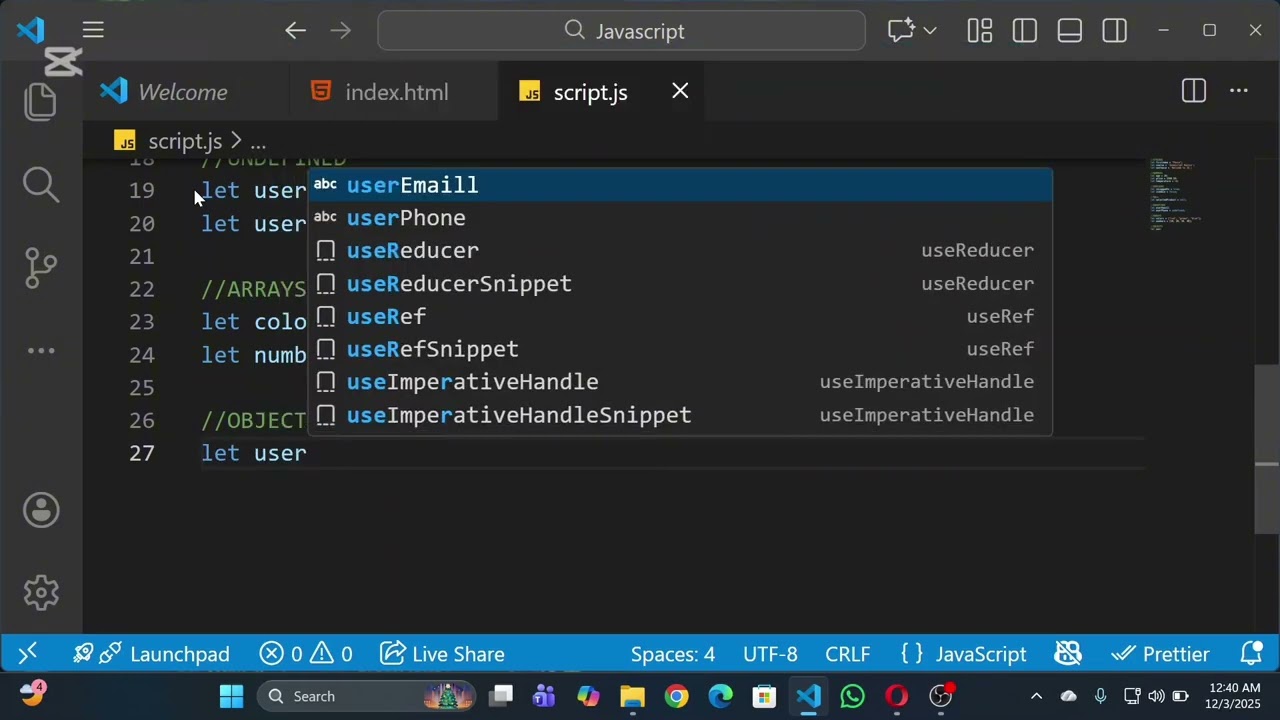Image resolution: width=1280 pixels, height=720 pixels.
Task: Open the errors and warnings counter
Action: pos(306,654)
